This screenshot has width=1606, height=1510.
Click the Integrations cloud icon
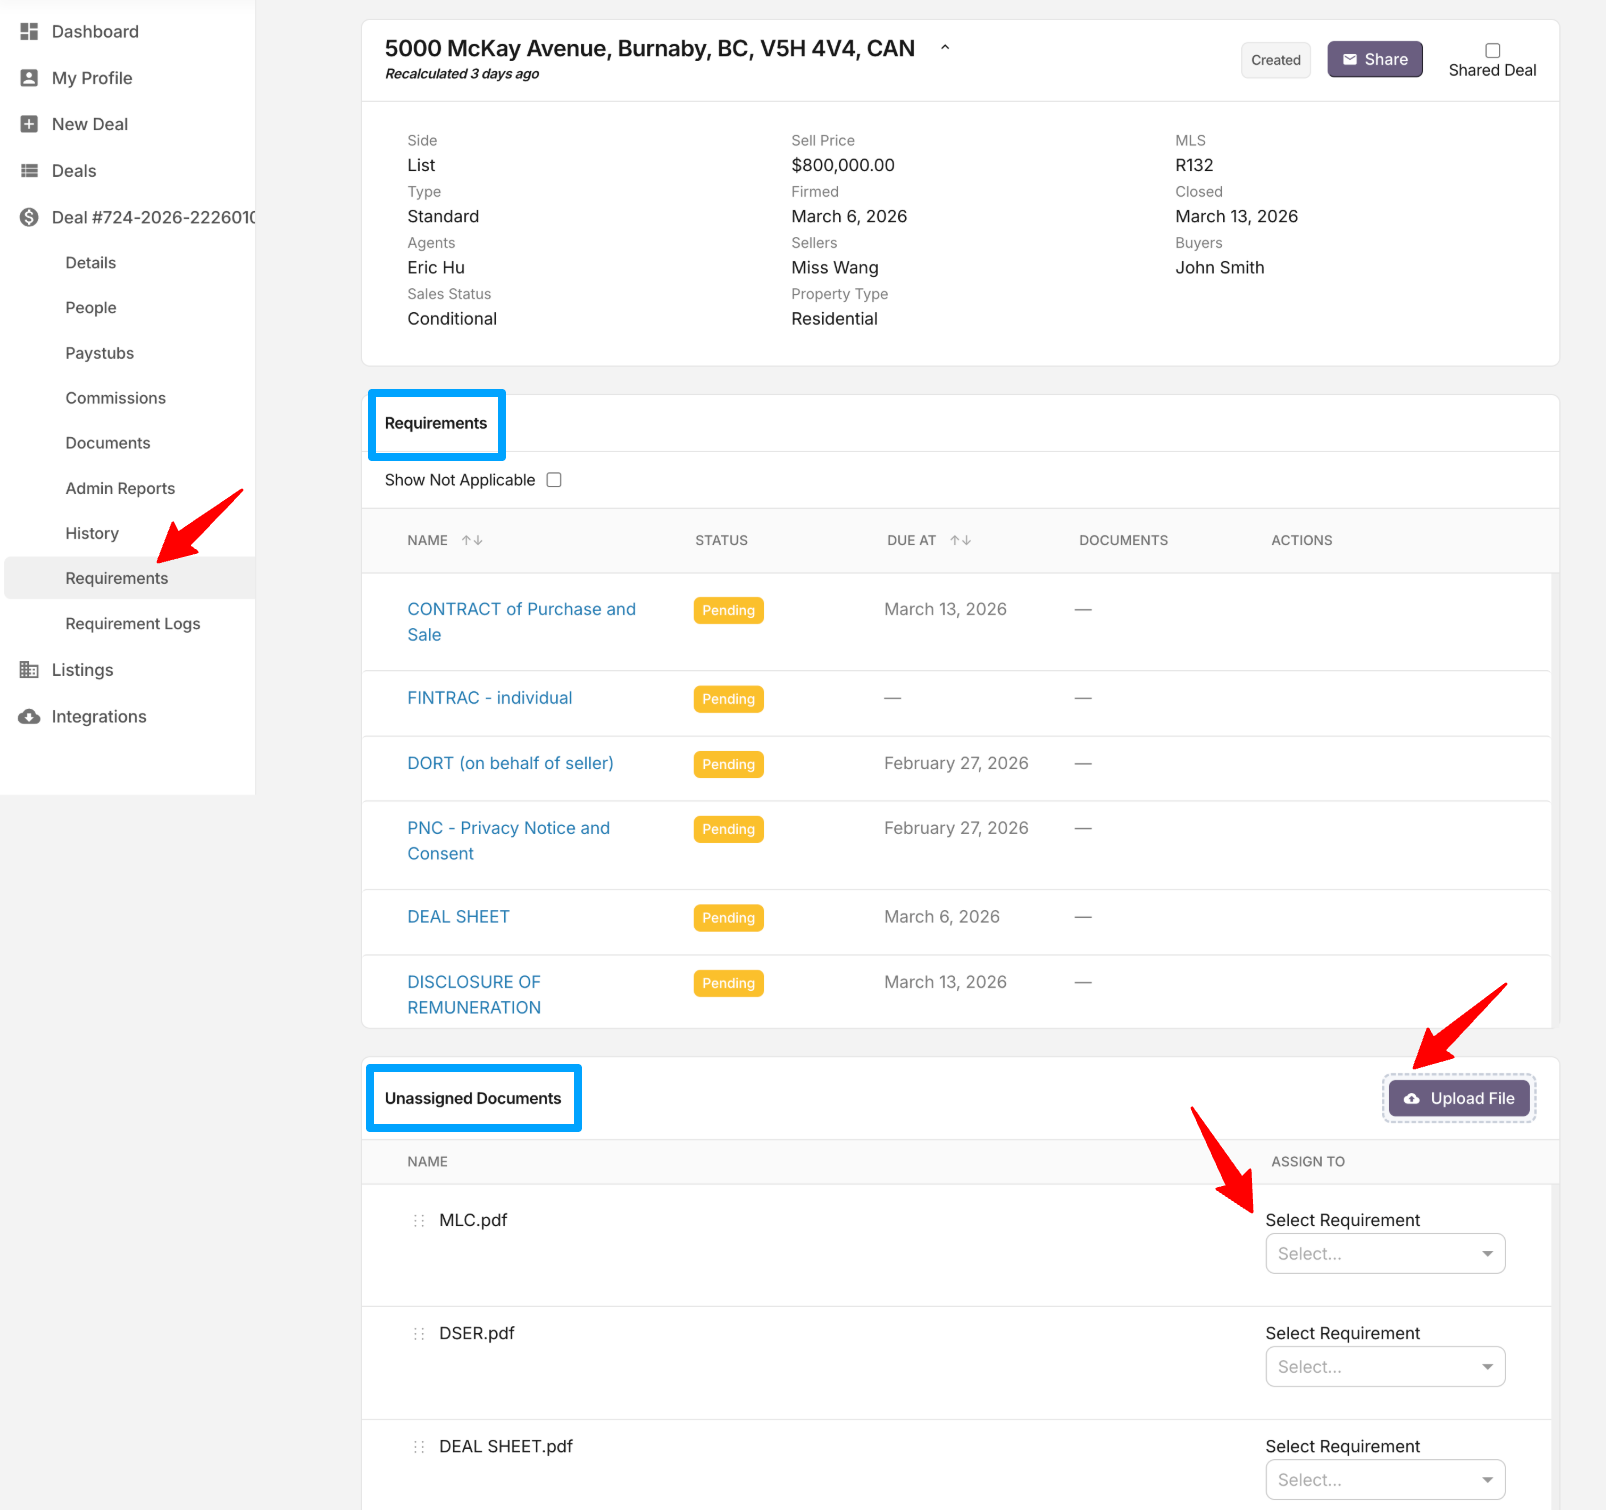pos(29,716)
